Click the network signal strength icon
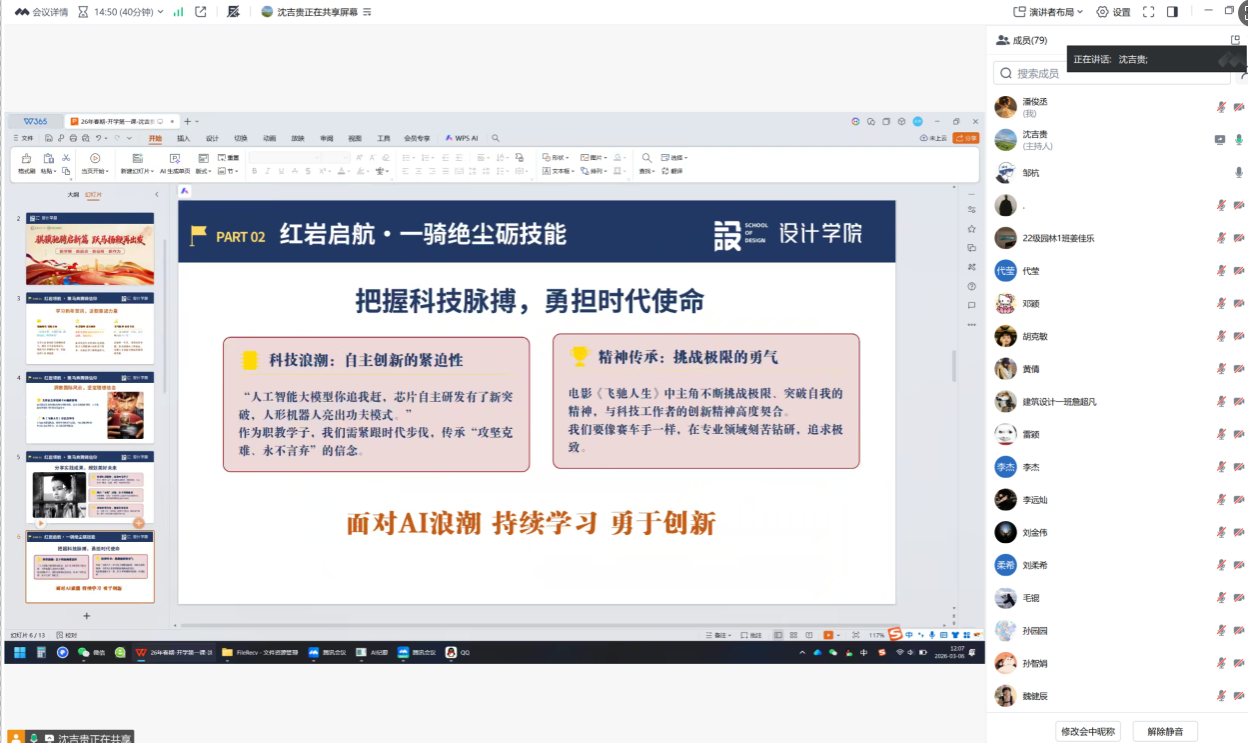 (178, 12)
